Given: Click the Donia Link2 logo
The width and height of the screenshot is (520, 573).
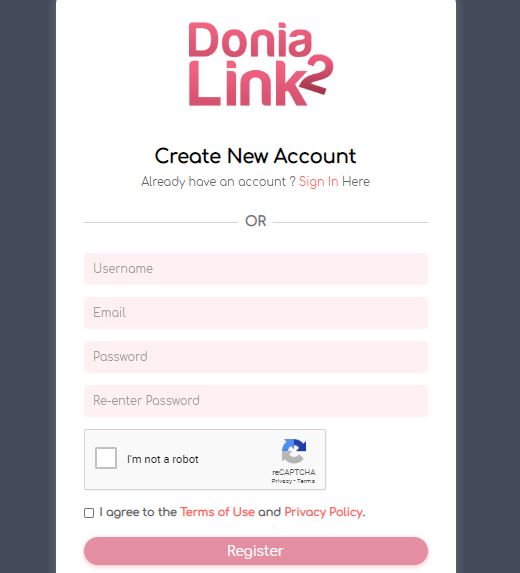Looking at the screenshot, I should point(261,64).
